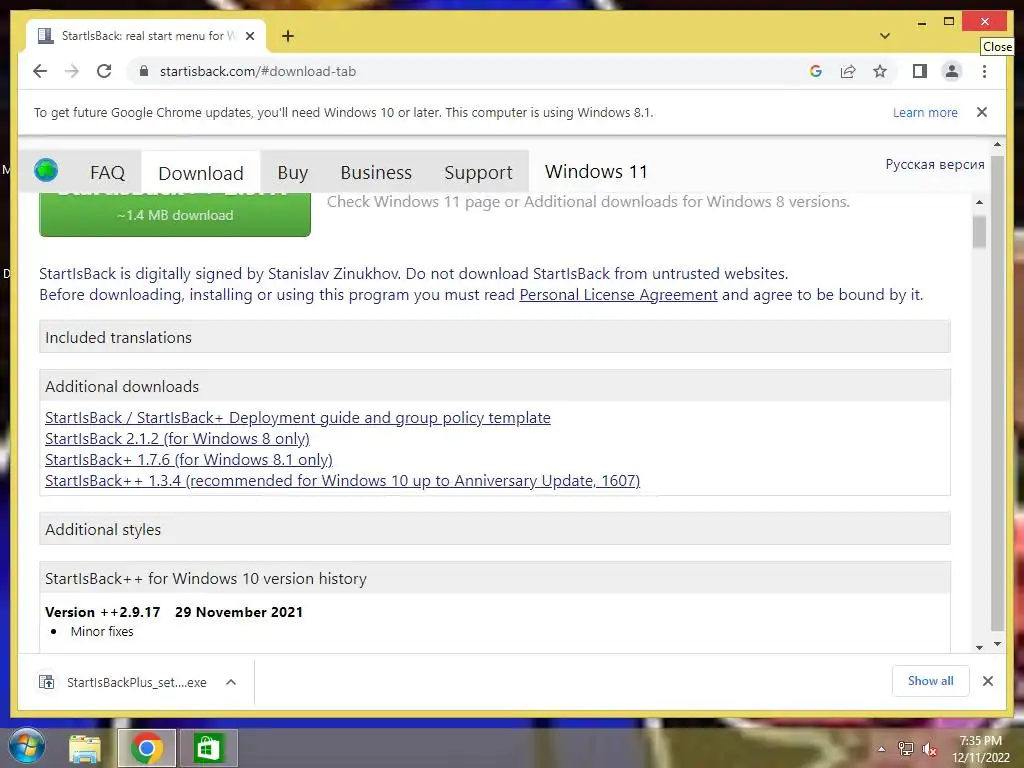Click inner scrollbar up arrow
The height and width of the screenshot is (768, 1024).
[979, 202]
